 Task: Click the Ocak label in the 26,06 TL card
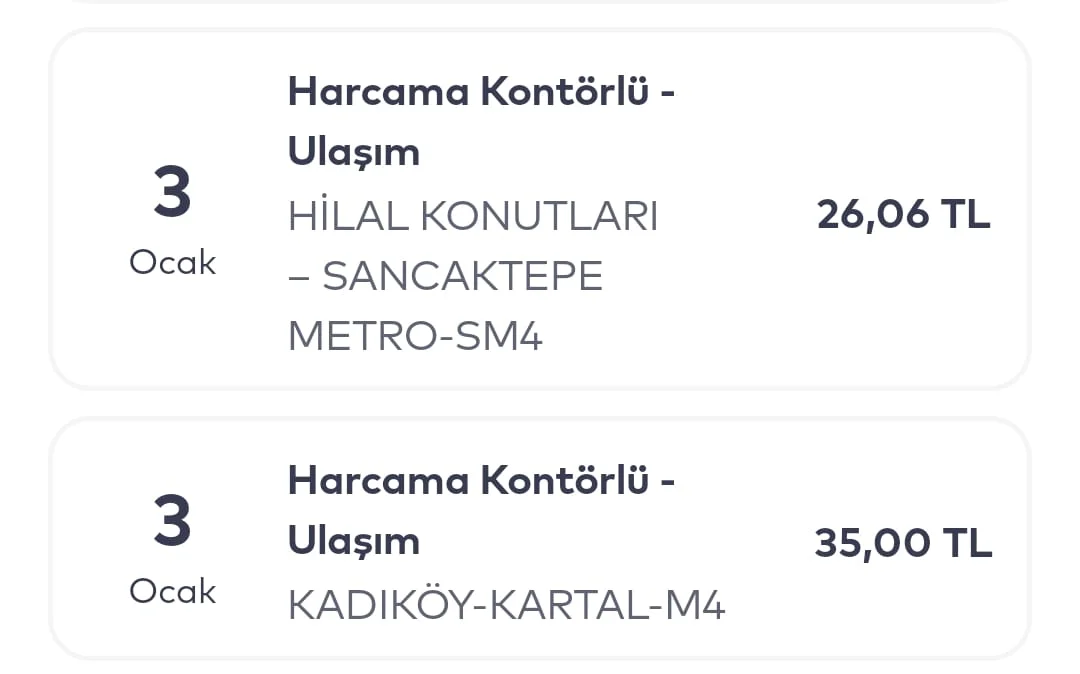[172, 263]
